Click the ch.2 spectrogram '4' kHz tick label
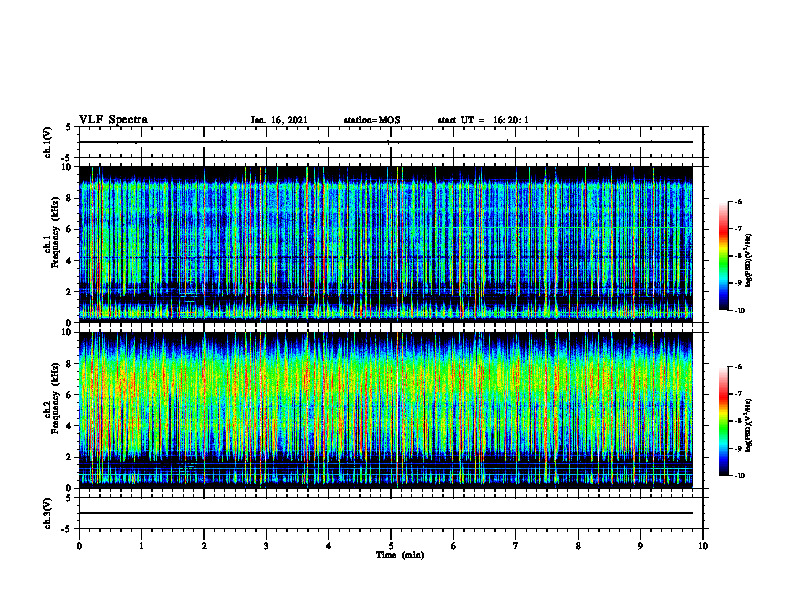Image resolution: width=792 pixels, height=612 pixels. pyautogui.click(x=70, y=426)
